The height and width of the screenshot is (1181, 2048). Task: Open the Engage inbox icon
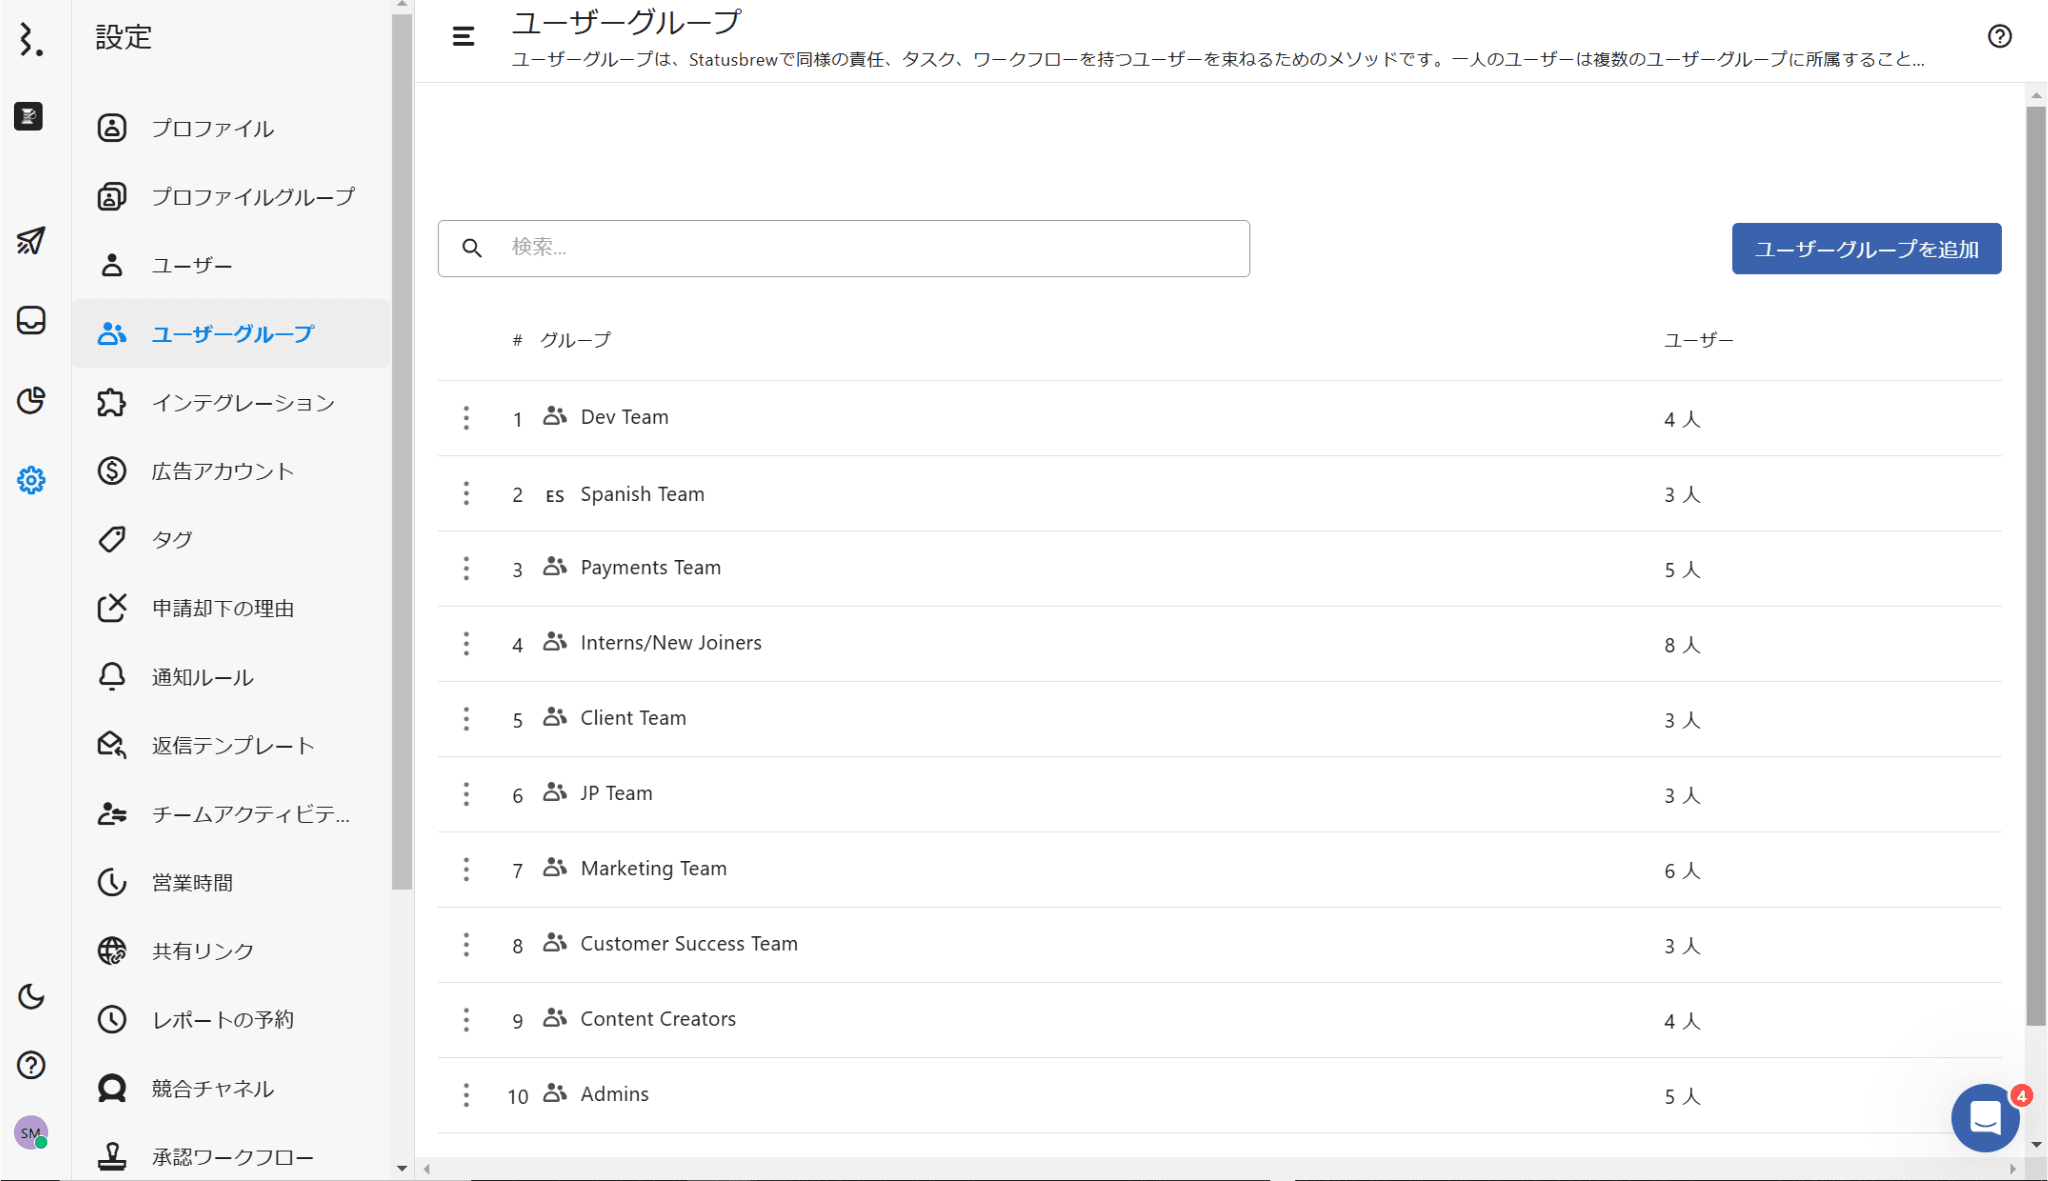[31, 320]
